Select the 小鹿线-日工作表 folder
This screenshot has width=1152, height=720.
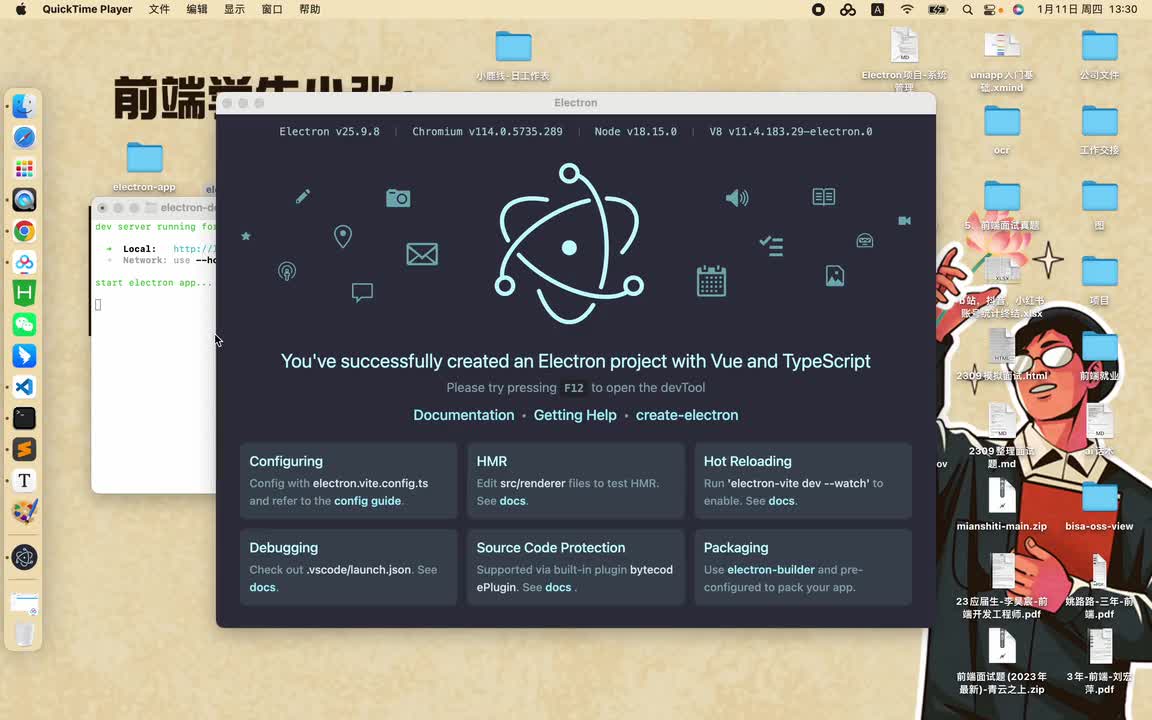513,56
